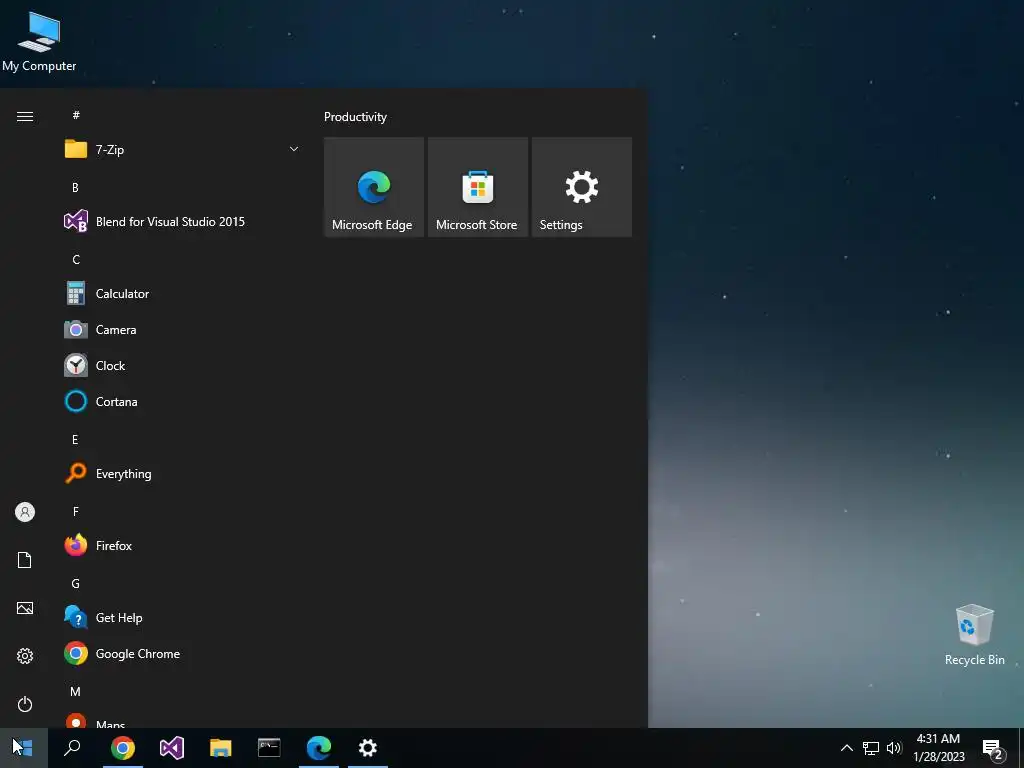Viewport: 1024px width, 768px height.
Task: Open File Explorer from the taskbar
Action: (221, 748)
